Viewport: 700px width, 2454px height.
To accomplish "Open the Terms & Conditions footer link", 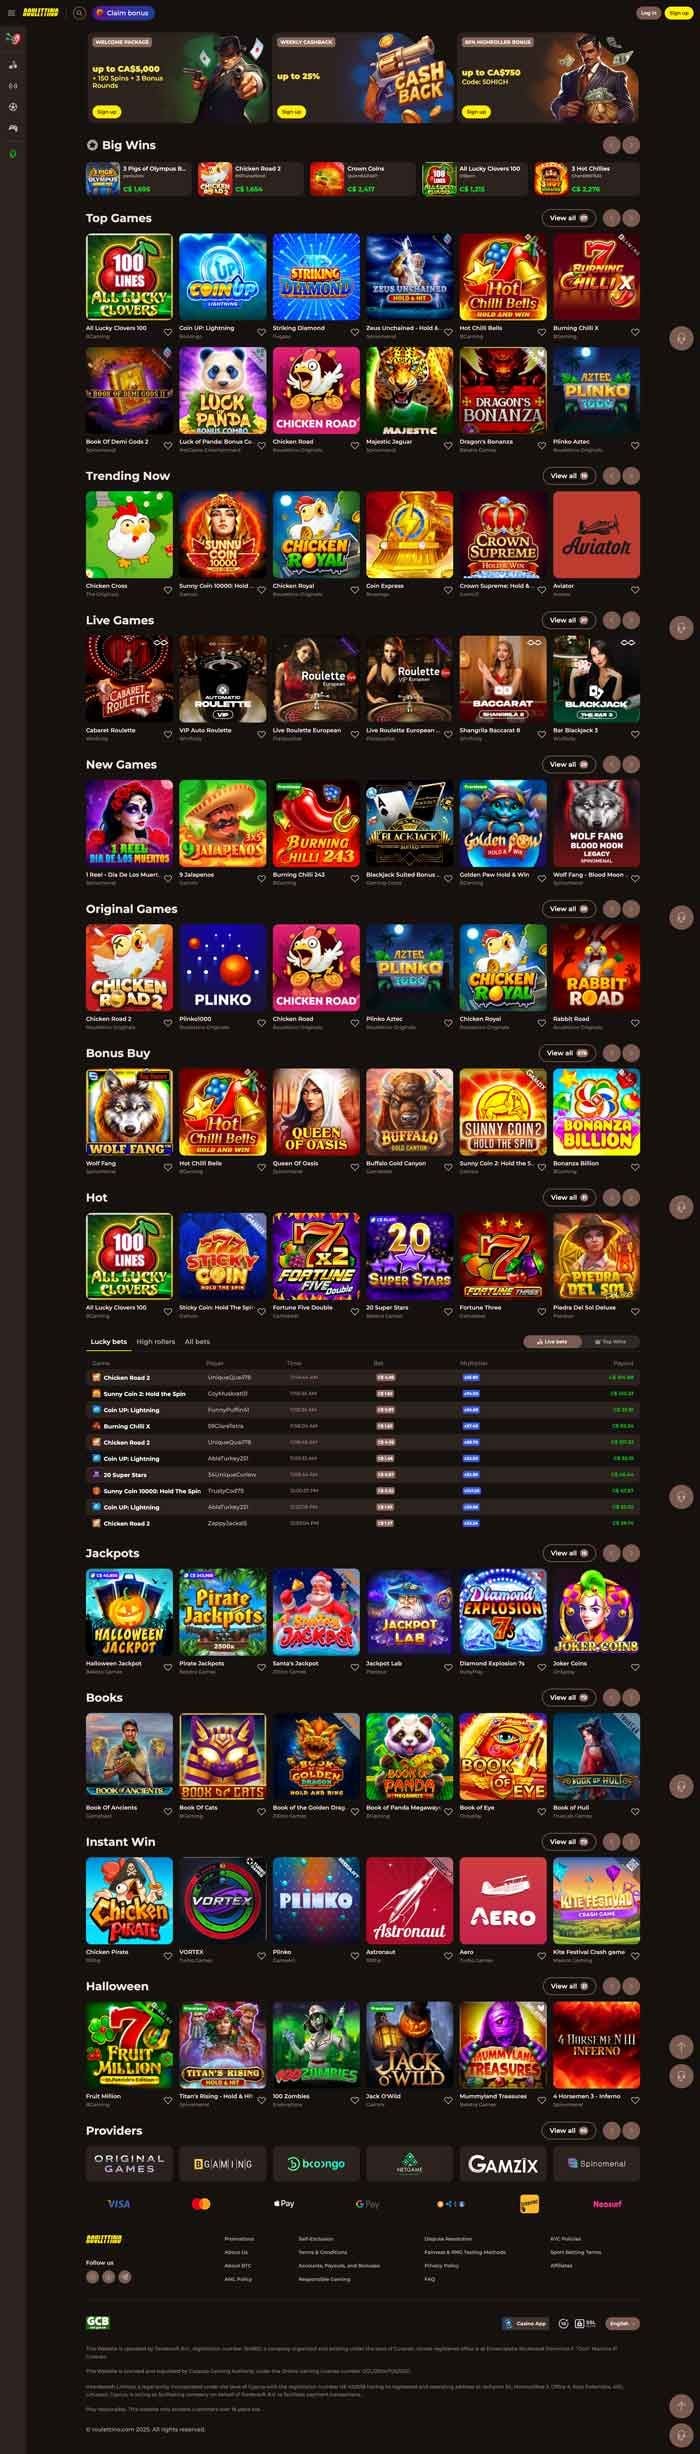I will tap(322, 2252).
